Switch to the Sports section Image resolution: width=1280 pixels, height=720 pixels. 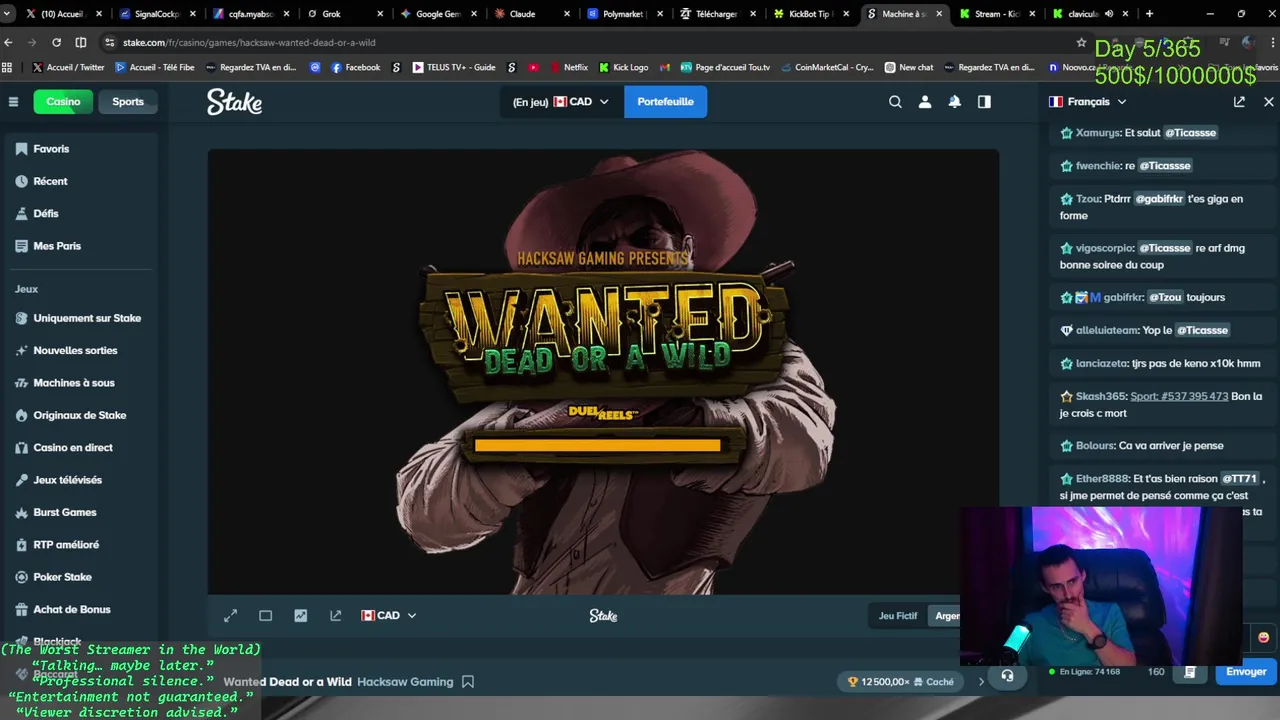click(128, 101)
